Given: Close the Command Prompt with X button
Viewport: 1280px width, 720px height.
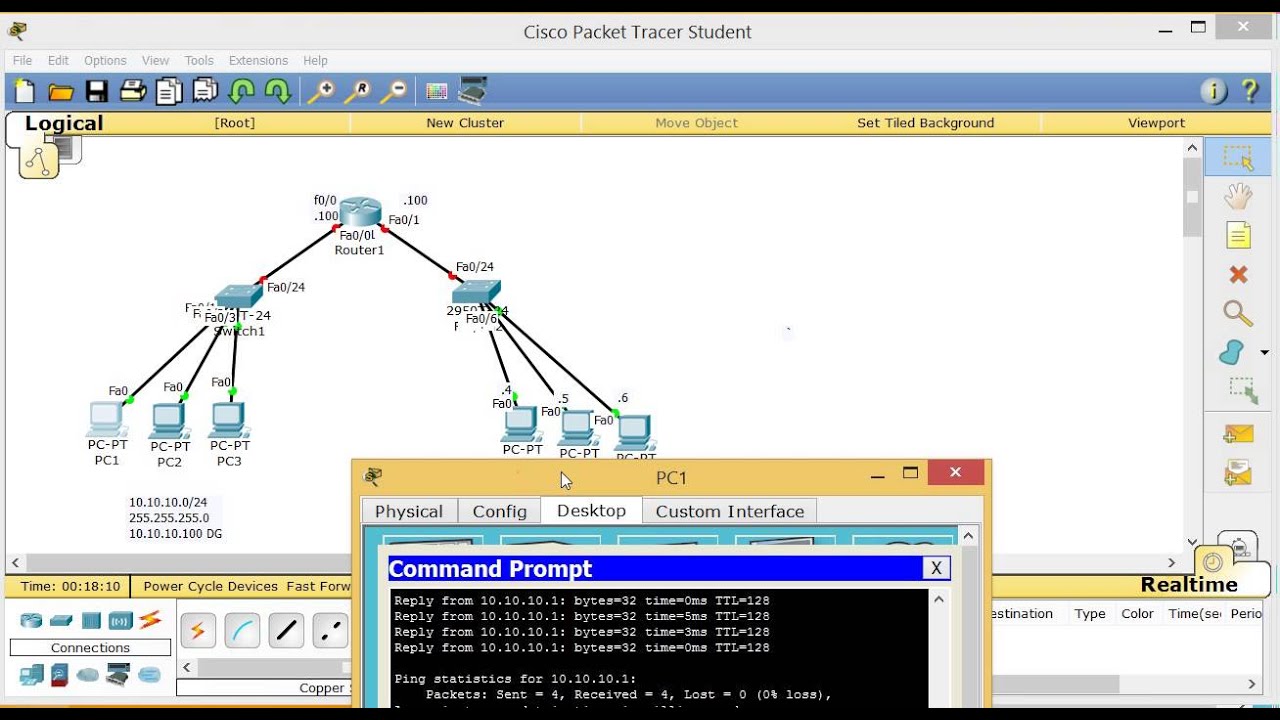Looking at the screenshot, I should click(936, 568).
